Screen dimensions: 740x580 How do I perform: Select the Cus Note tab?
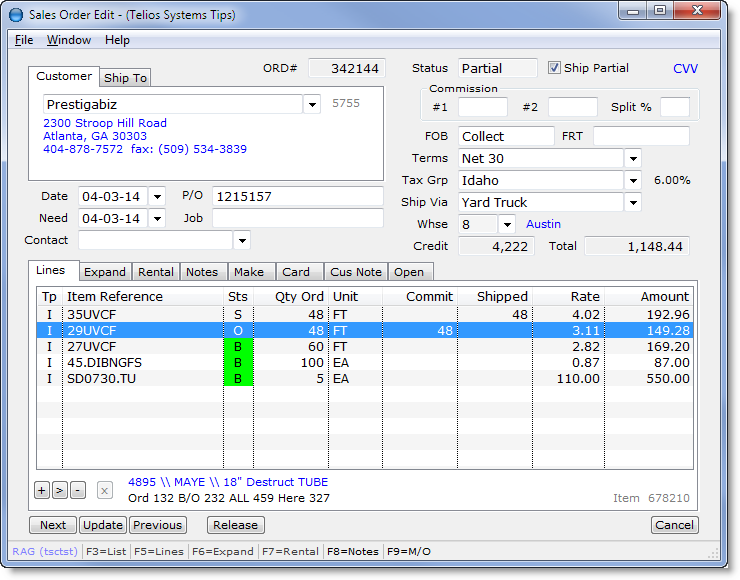point(356,272)
